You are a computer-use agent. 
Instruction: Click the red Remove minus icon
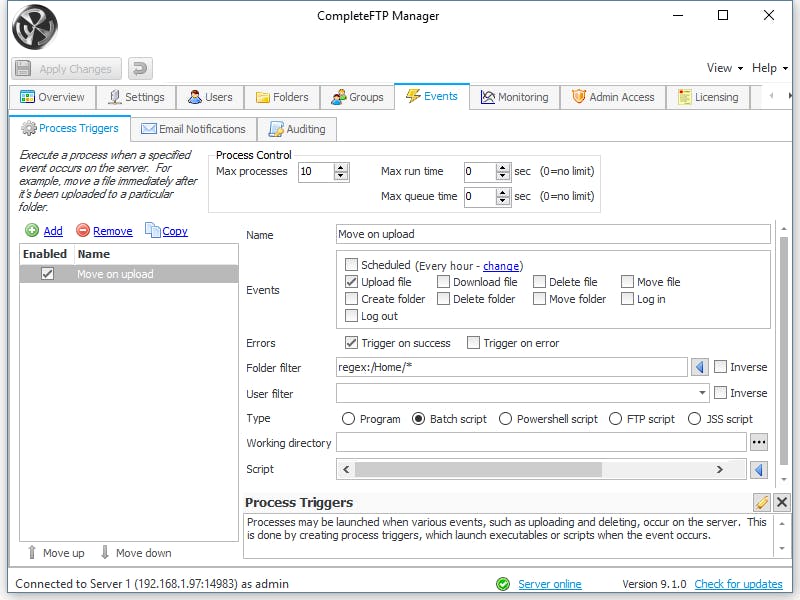pyautogui.click(x=83, y=231)
